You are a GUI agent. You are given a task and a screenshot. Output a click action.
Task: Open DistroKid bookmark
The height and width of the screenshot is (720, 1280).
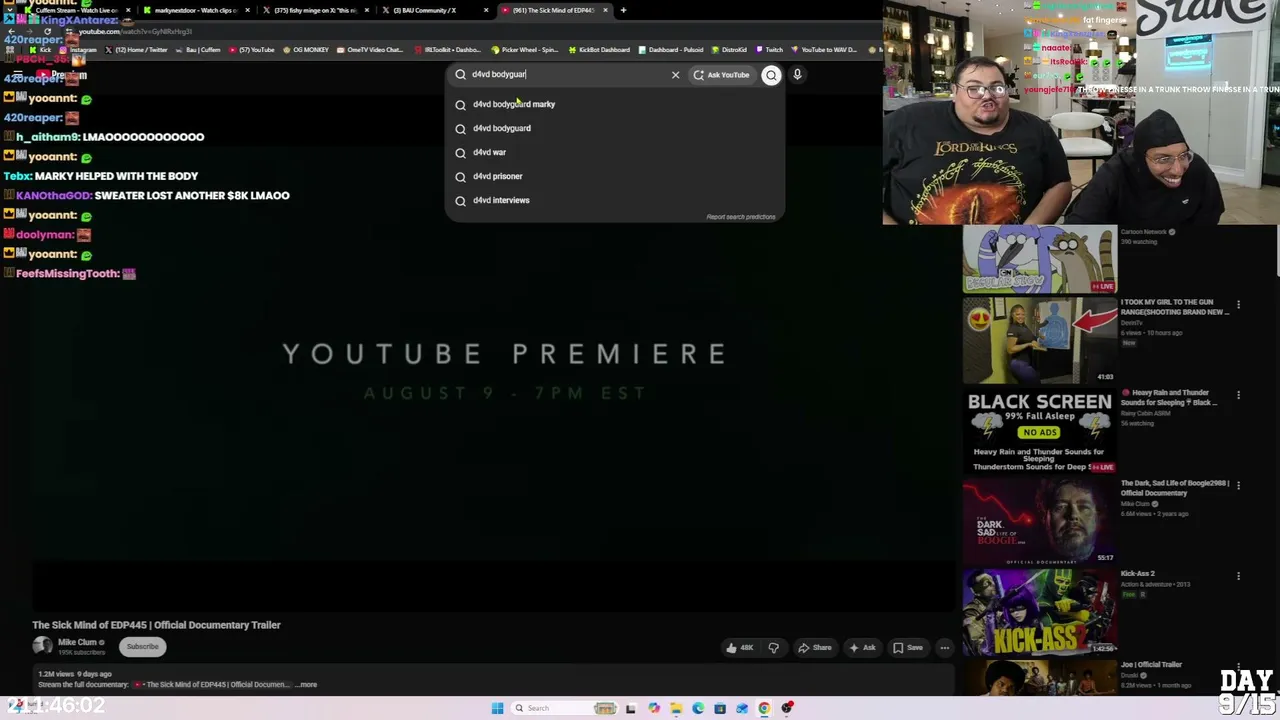[729, 49]
